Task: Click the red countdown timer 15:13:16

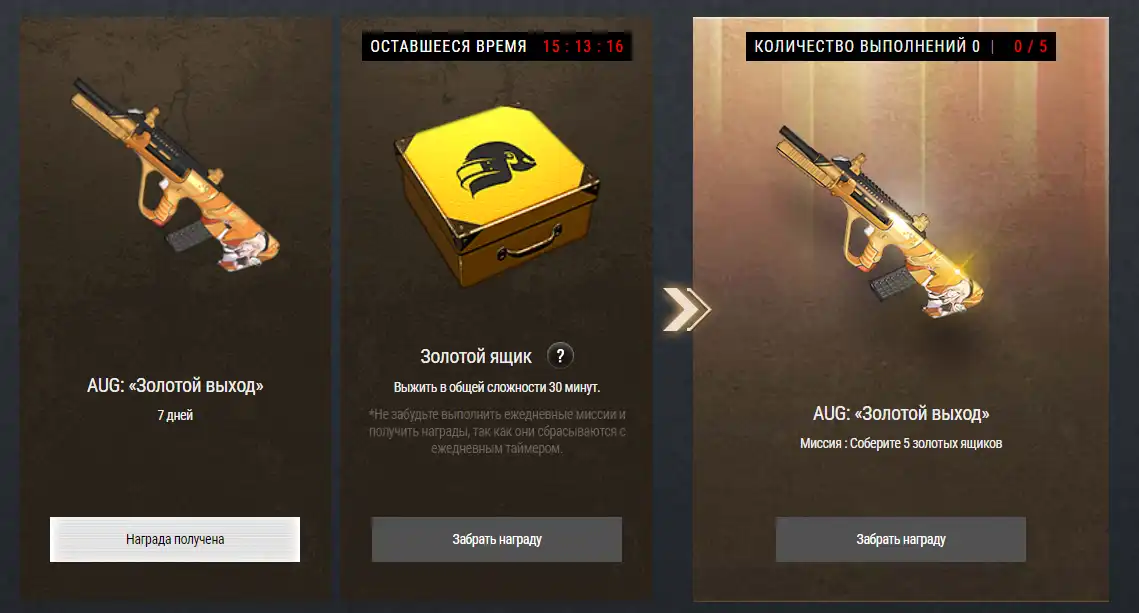Action: pos(583,46)
